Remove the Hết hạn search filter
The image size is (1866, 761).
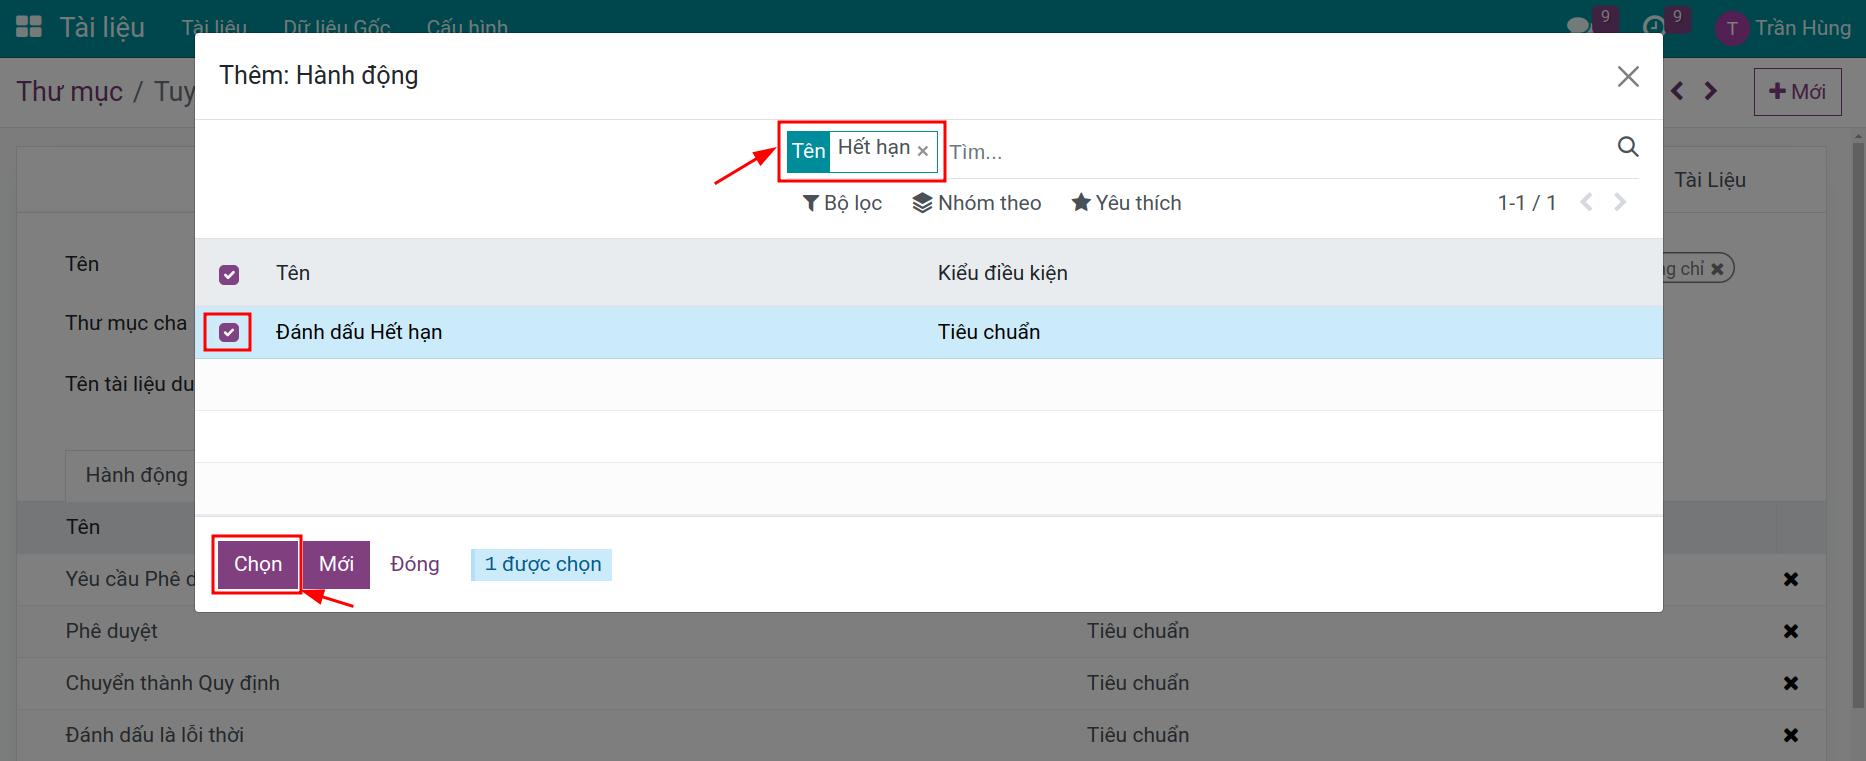[923, 152]
